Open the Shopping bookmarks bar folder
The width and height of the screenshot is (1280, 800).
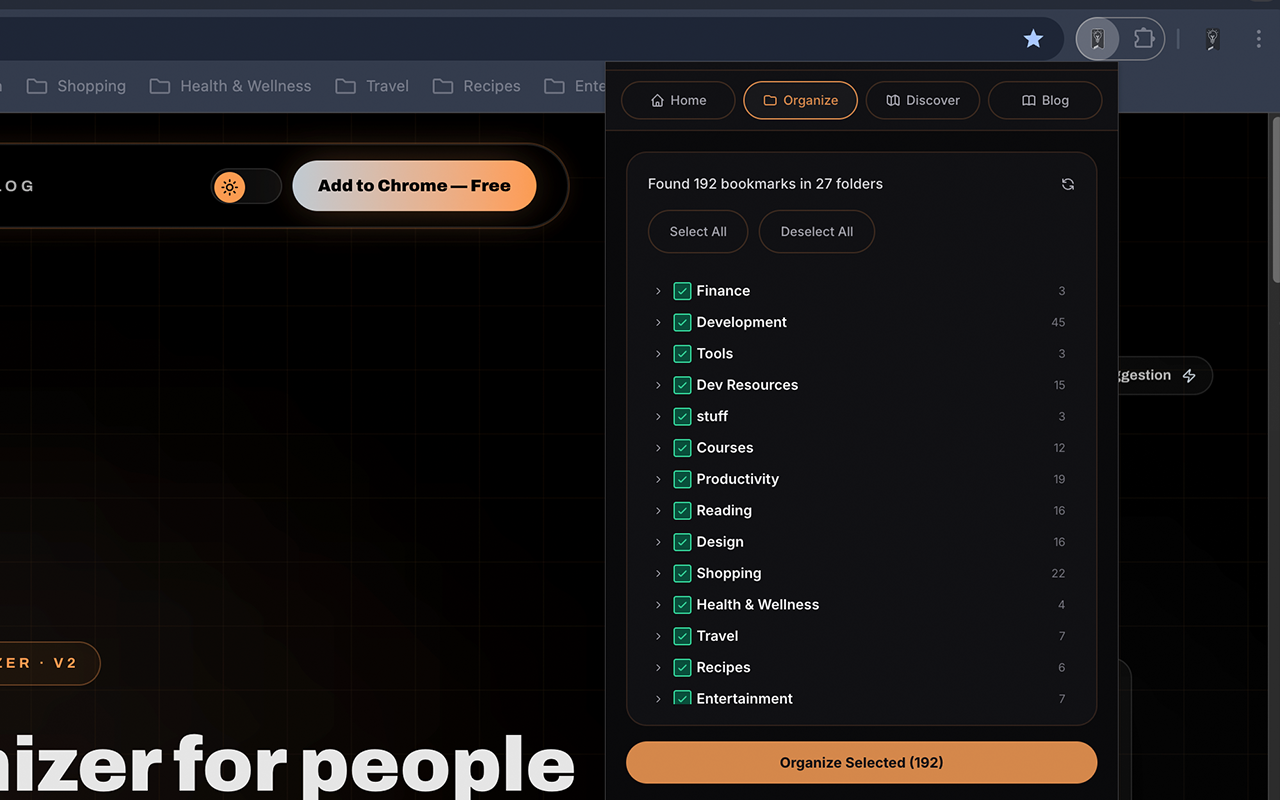point(76,86)
